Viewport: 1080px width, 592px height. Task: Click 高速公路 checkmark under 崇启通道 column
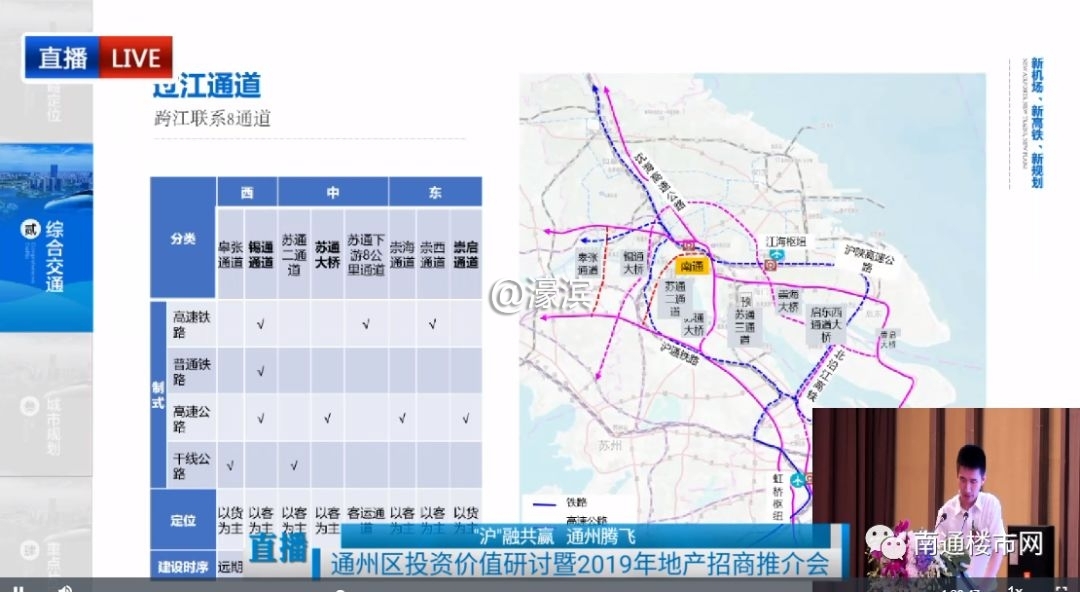coord(465,418)
